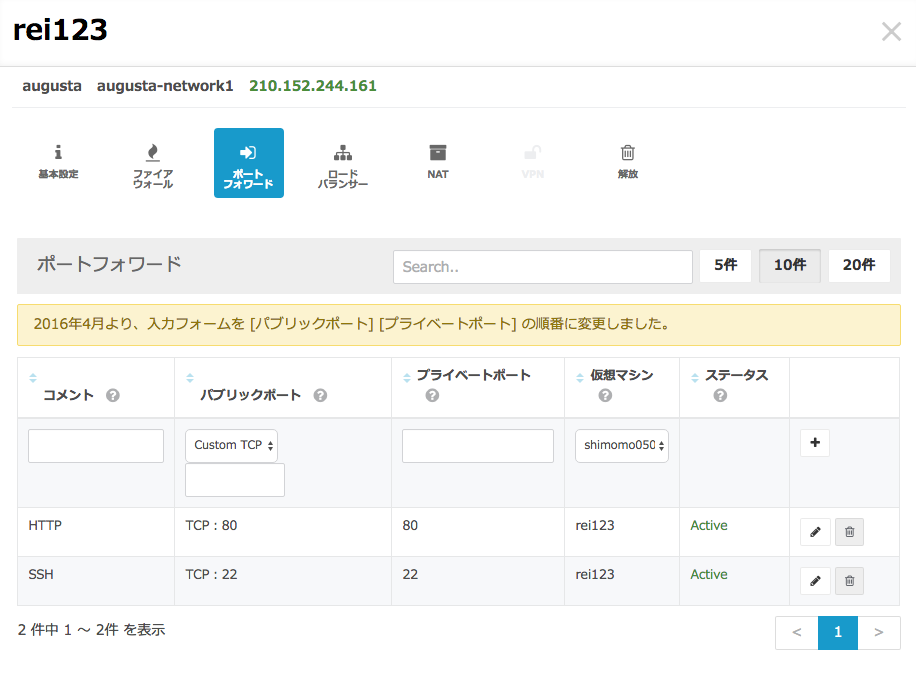The width and height of the screenshot is (916, 697).
Task: Click the Active status of SSH row
Action: [709, 574]
